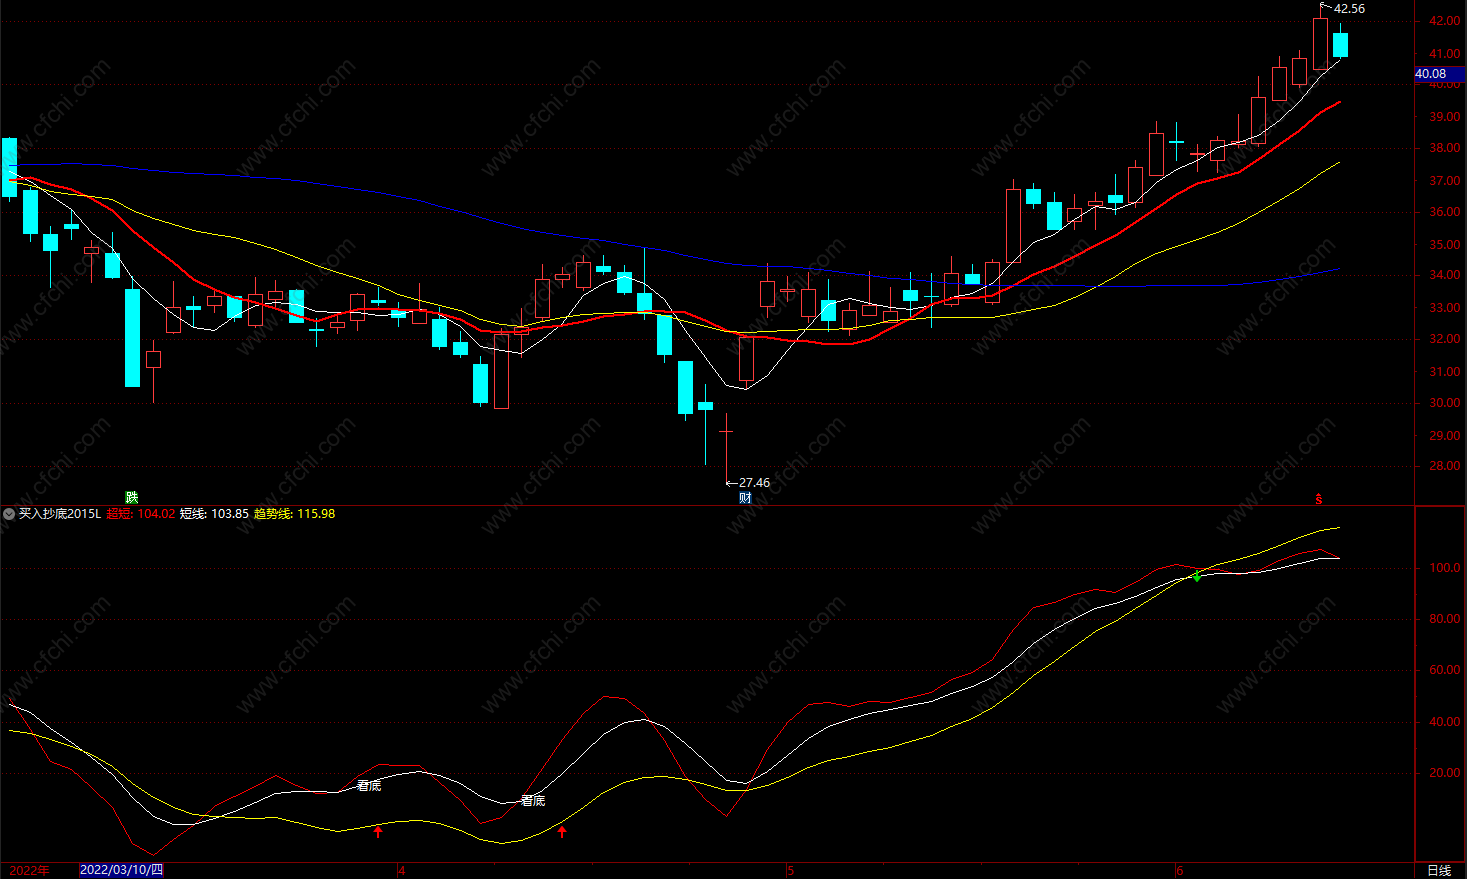Select the 超短: 104.02 indicator value

coord(141,514)
